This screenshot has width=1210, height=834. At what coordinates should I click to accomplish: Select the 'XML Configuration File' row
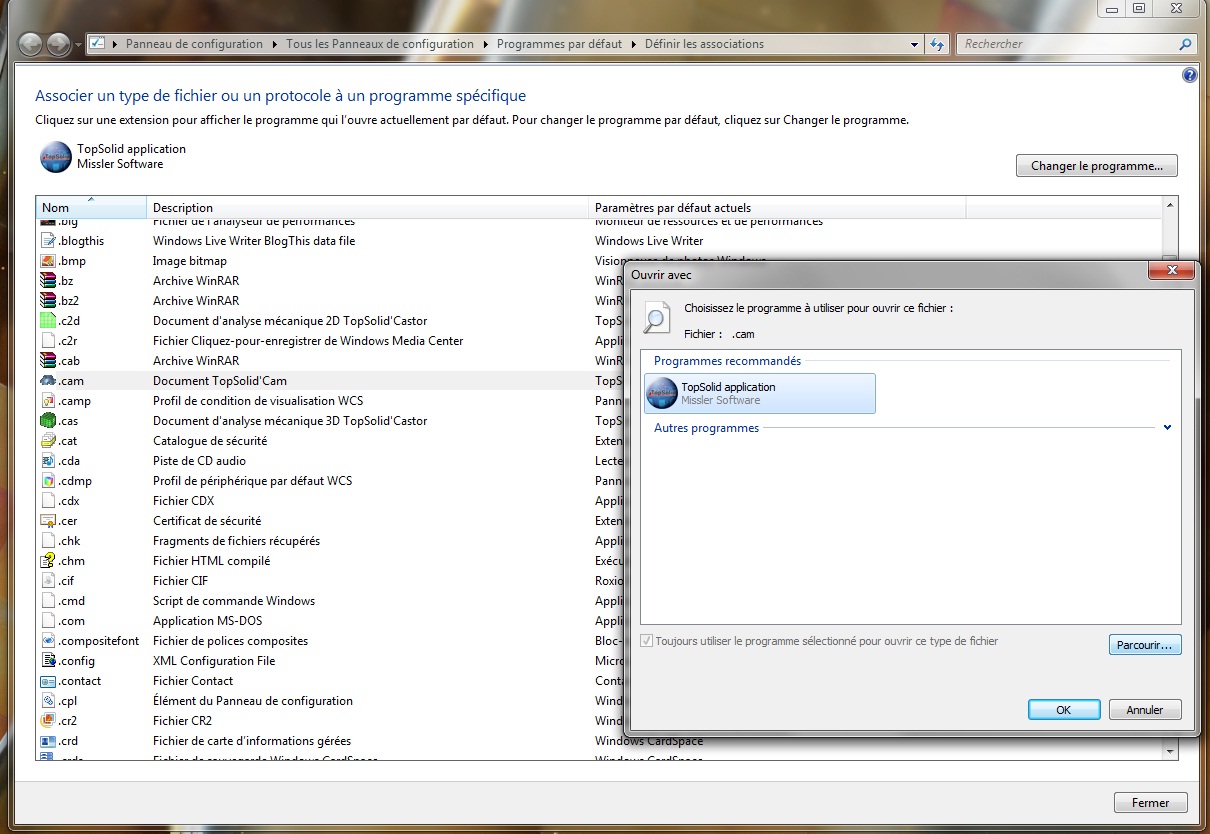coord(214,661)
